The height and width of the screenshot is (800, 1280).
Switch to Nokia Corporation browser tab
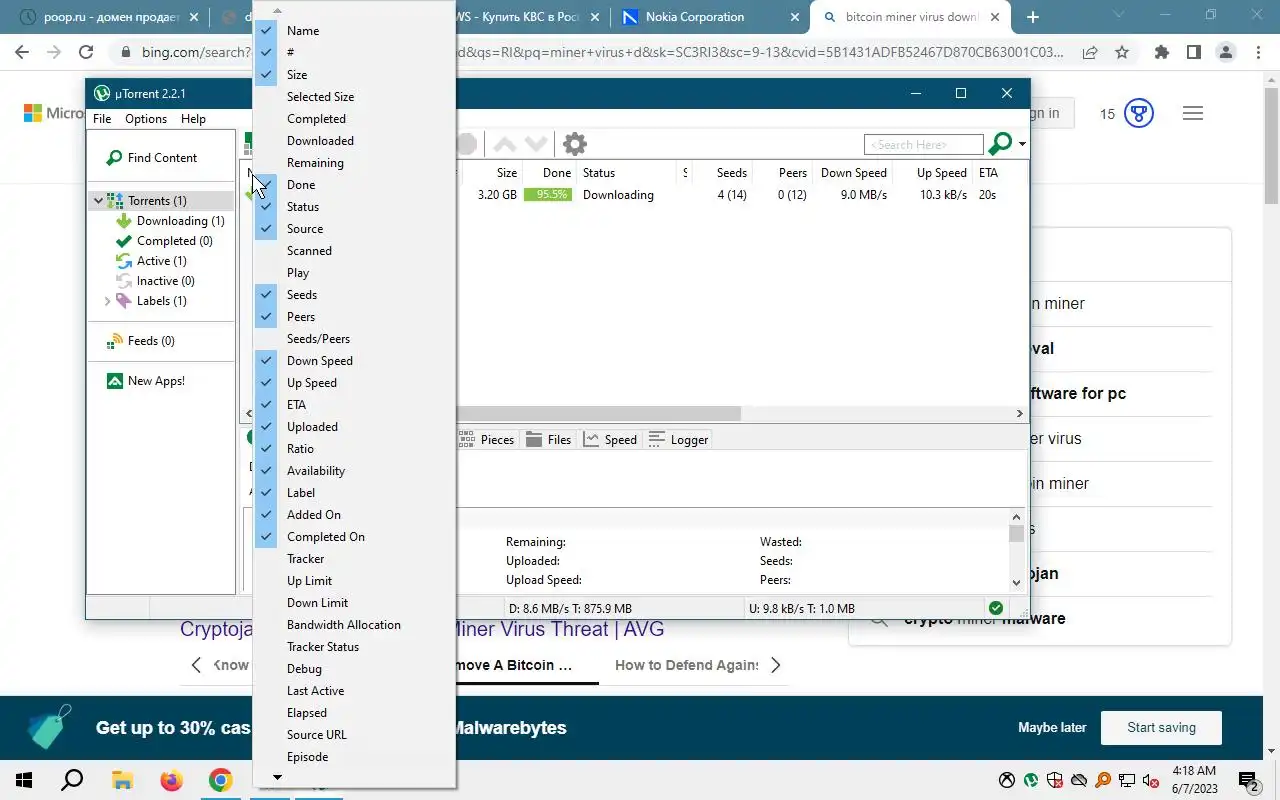click(x=694, y=17)
